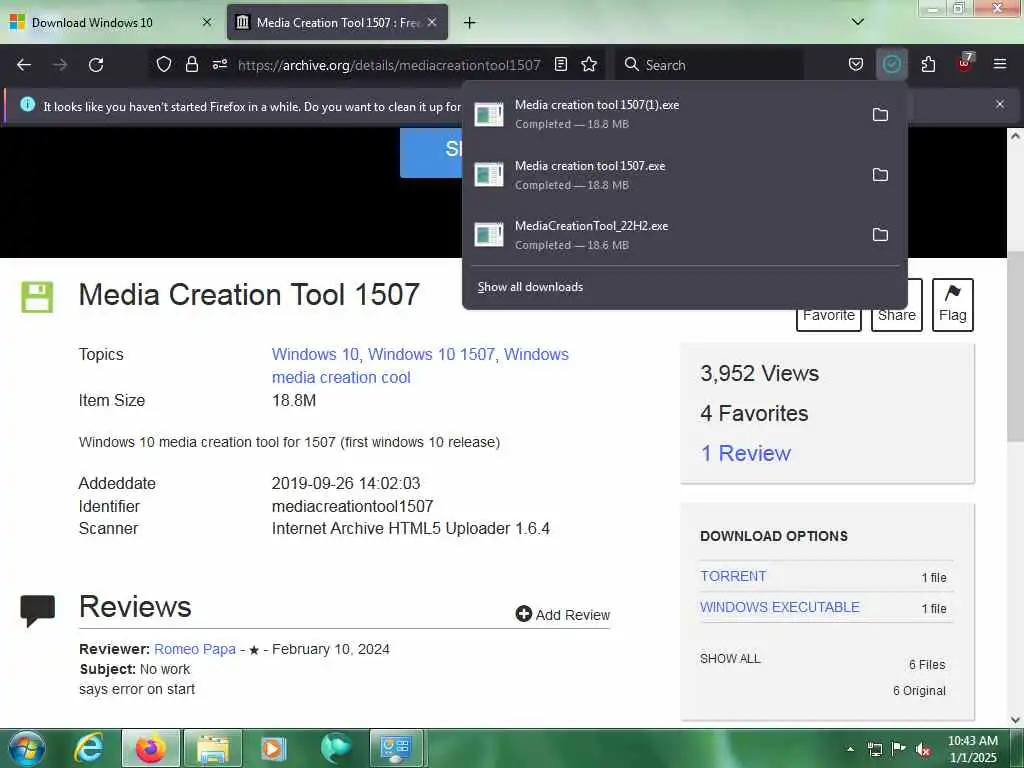Open downloaded Media creation tool 1507(1).exe

click(x=664, y=114)
